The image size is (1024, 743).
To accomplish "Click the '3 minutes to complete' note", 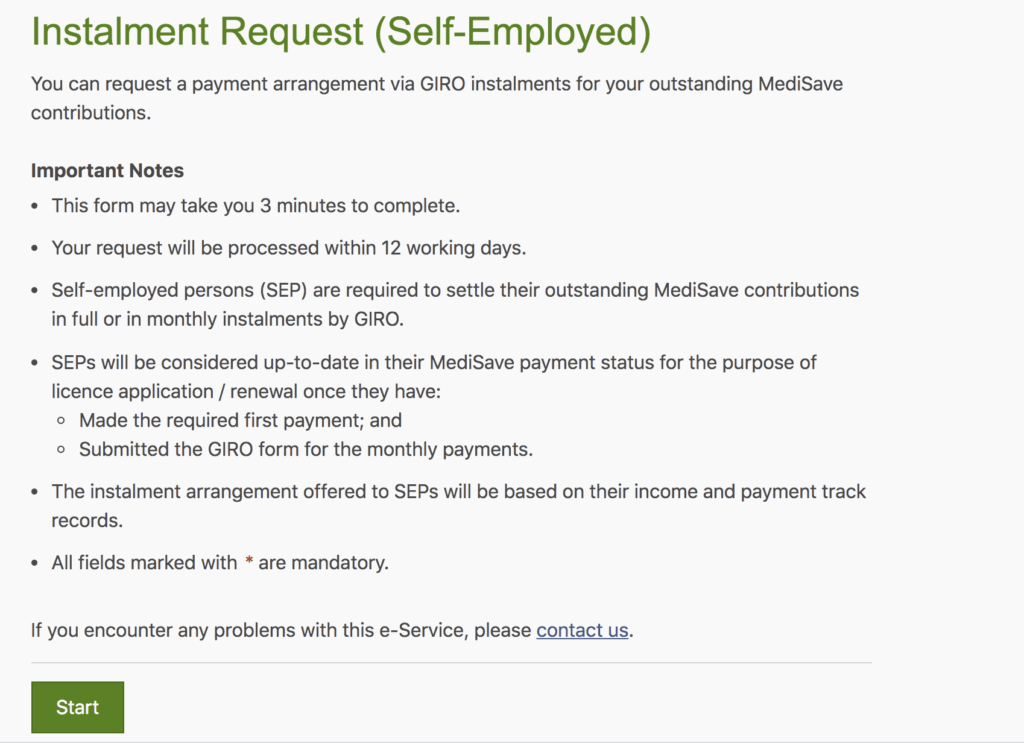I will 256,206.
